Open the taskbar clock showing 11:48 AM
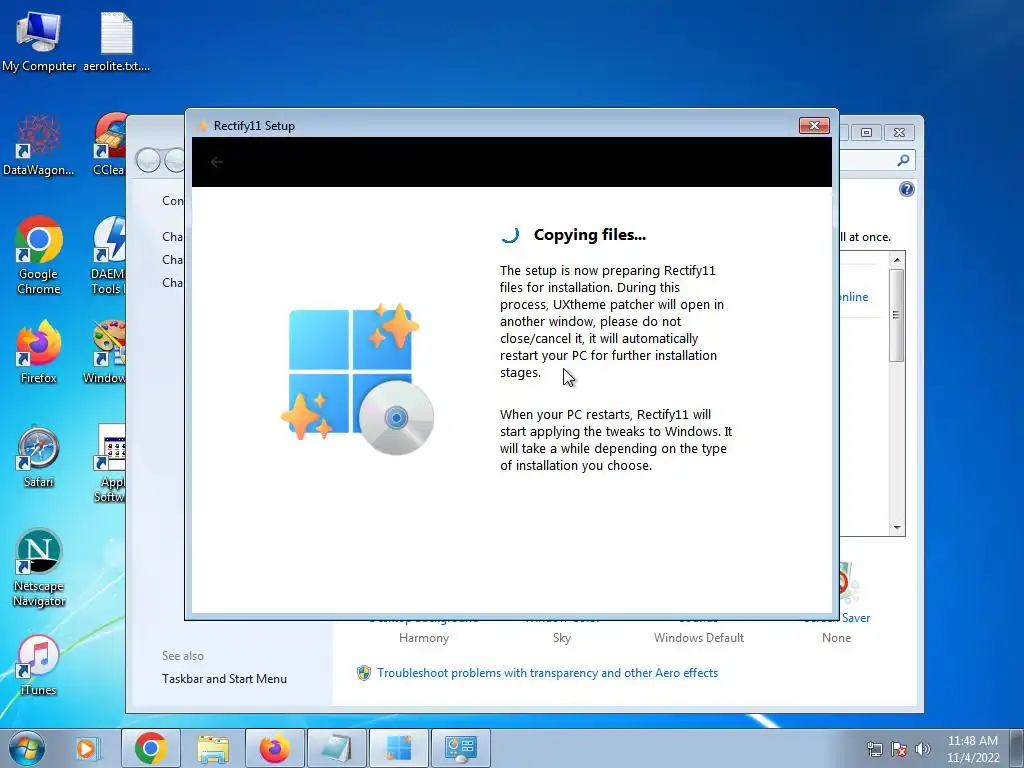1024x768 pixels. 972,748
